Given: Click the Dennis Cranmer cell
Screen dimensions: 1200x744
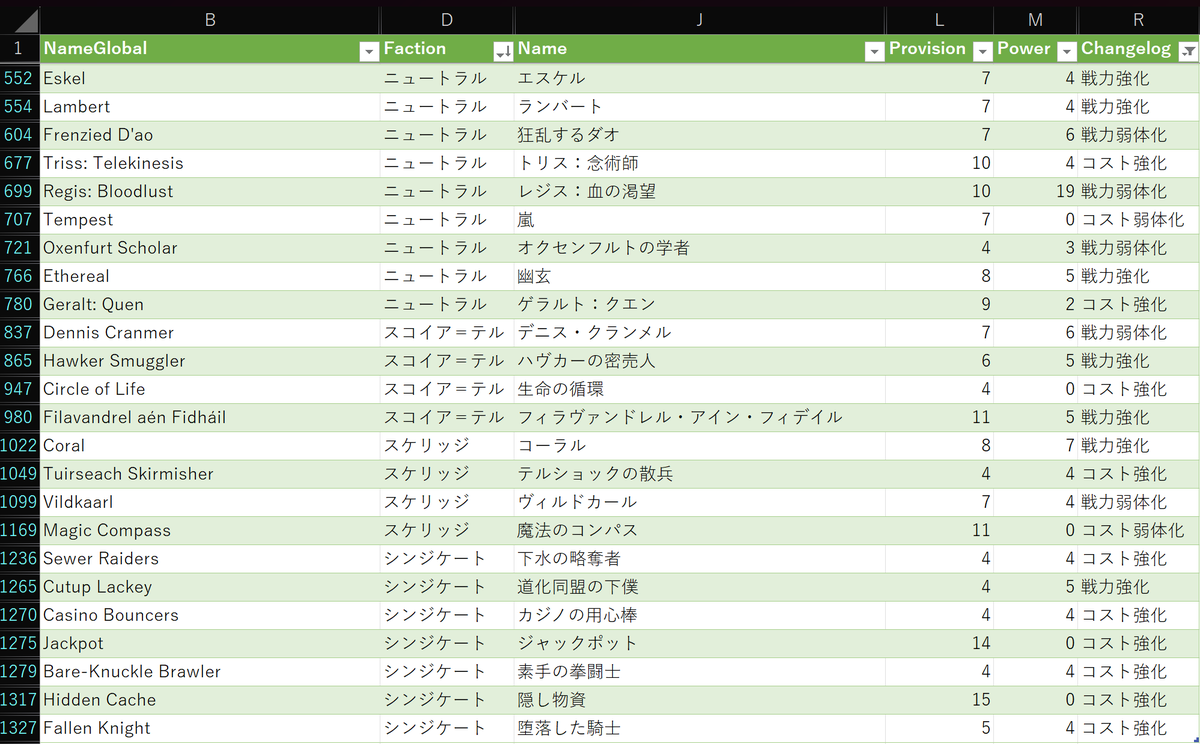Looking at the screenshot, I should [210, 332].
